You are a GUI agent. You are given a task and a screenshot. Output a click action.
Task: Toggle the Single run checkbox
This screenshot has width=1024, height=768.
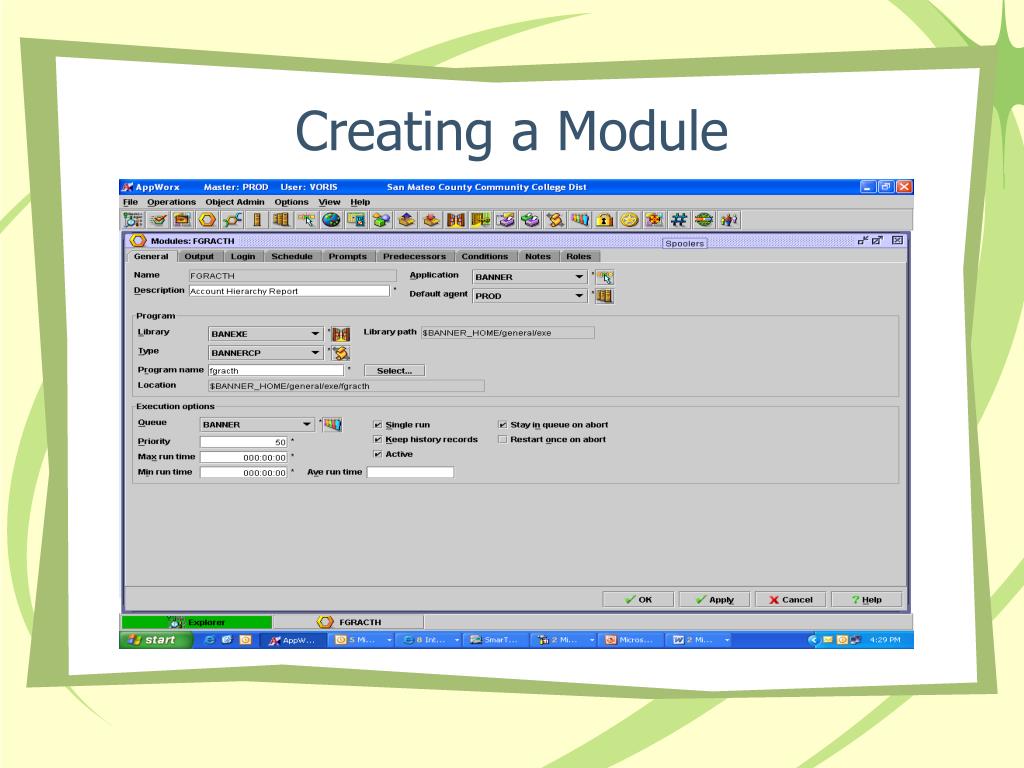[x=377, y=424]
